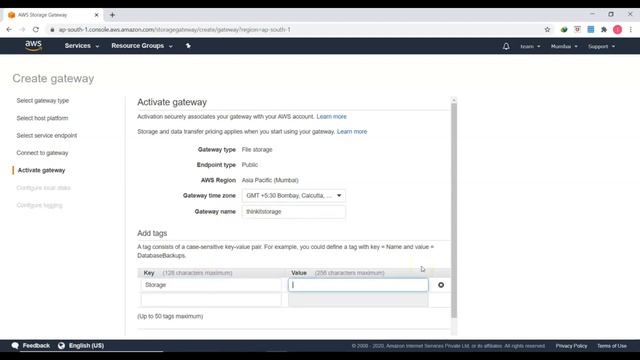This screenshot has width=640, height=360.
Task: Click the Feedback button
Action: 36,346
